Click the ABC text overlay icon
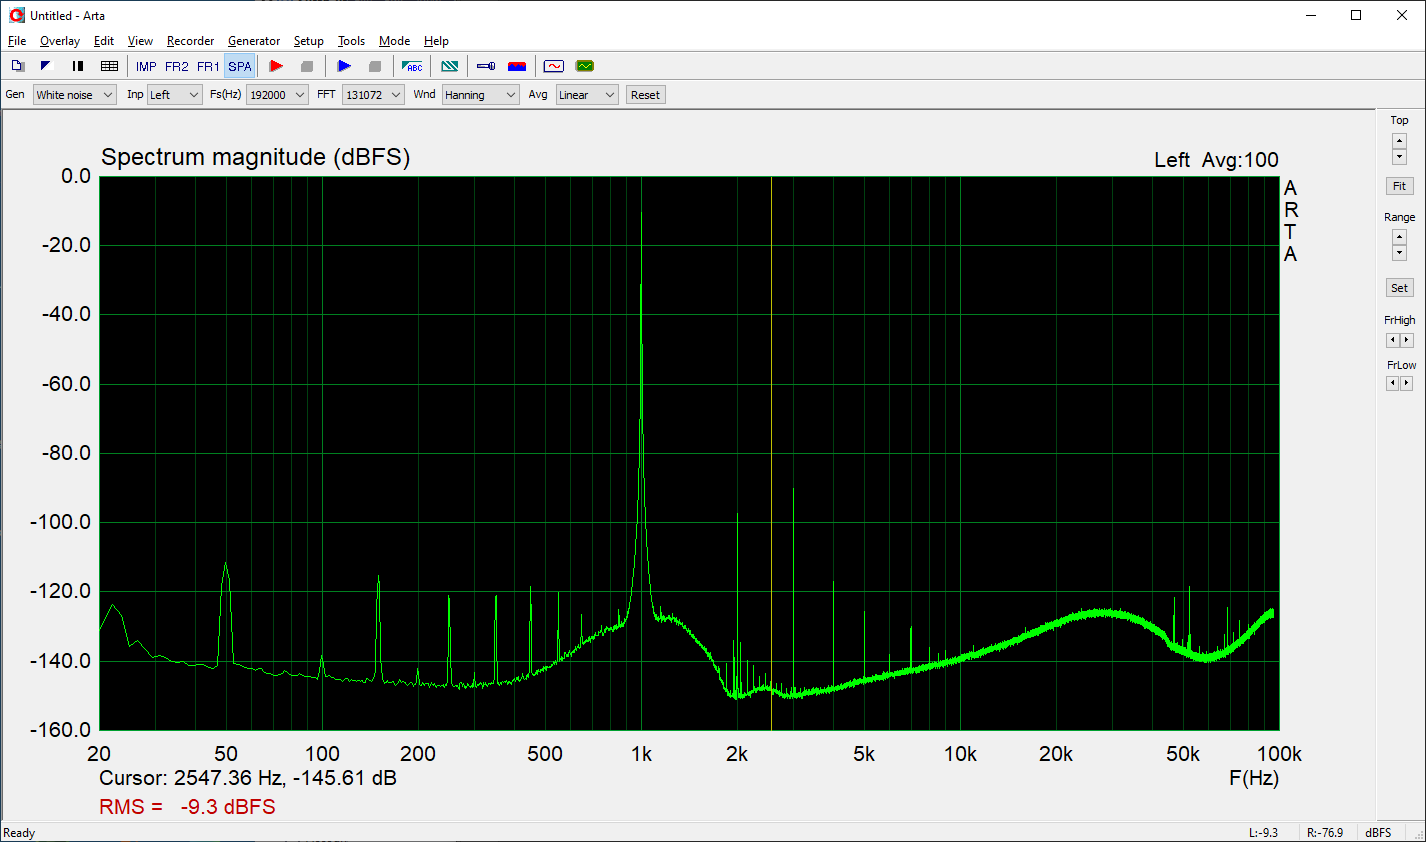This screenshot has width=1426, height=842. 412,66
